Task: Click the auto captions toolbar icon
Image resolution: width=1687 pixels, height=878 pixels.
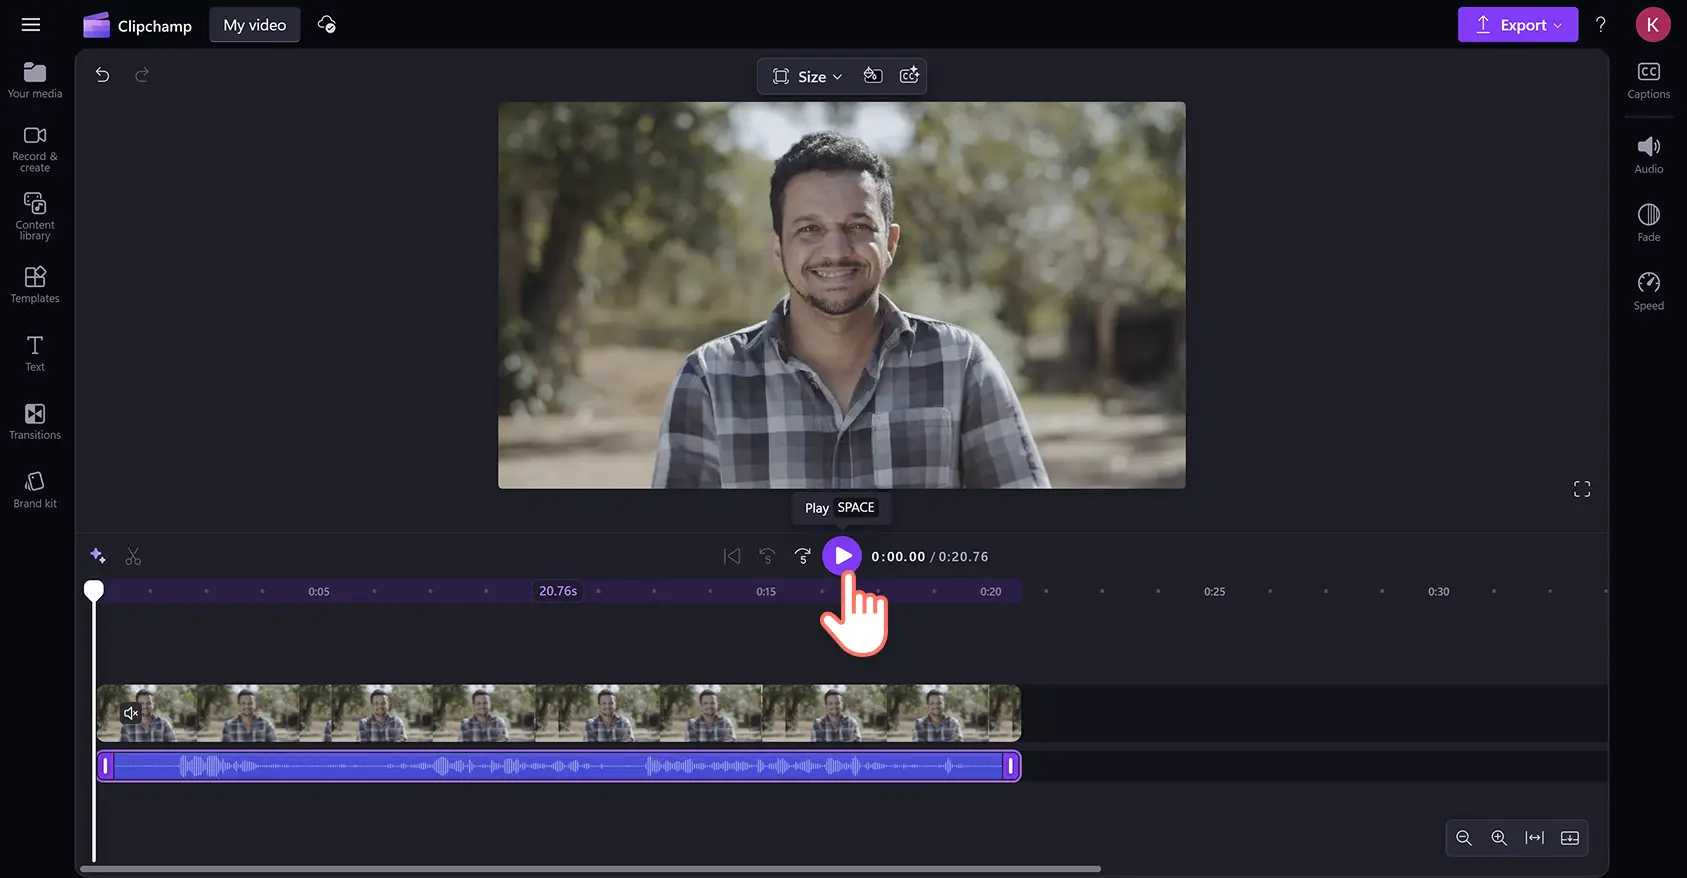Action: pos(909,76)
